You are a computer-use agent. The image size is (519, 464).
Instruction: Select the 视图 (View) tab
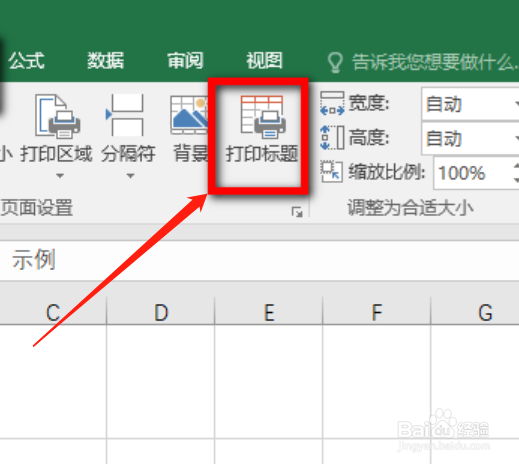coord(264,61)
